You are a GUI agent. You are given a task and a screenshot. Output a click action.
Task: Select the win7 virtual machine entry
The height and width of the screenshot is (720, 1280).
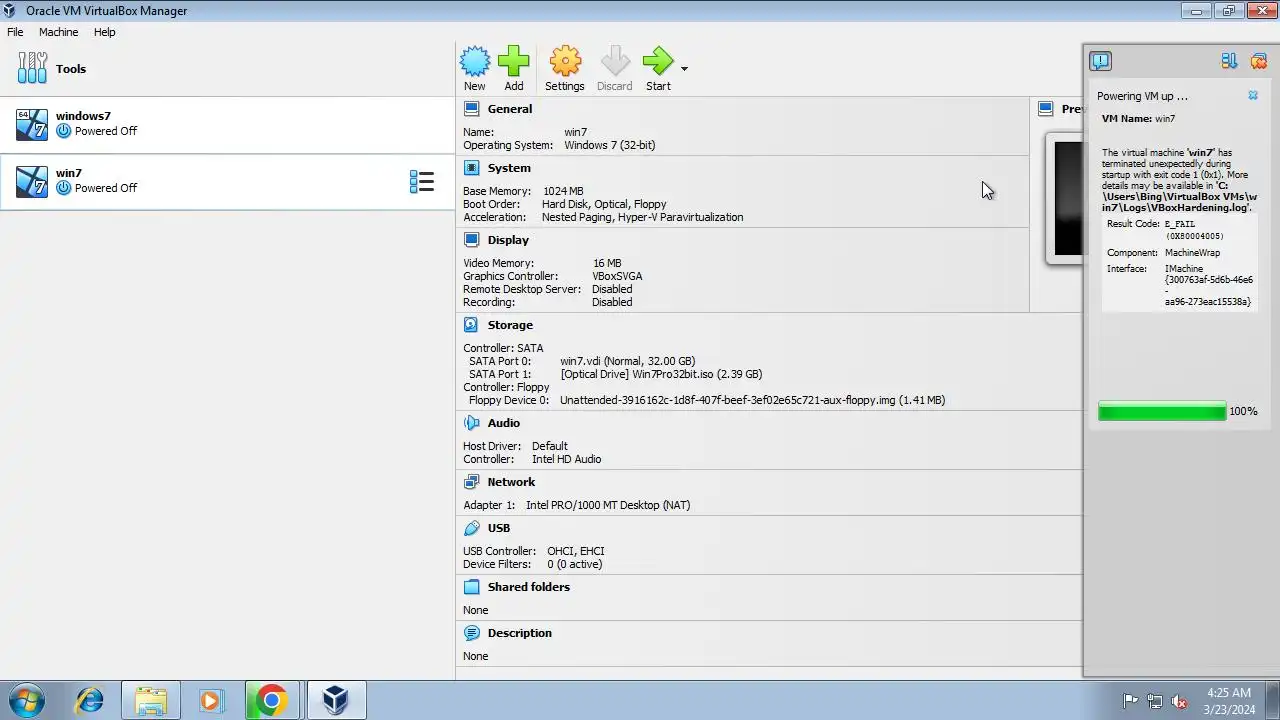pyautogui.click(x=227, y=182)
